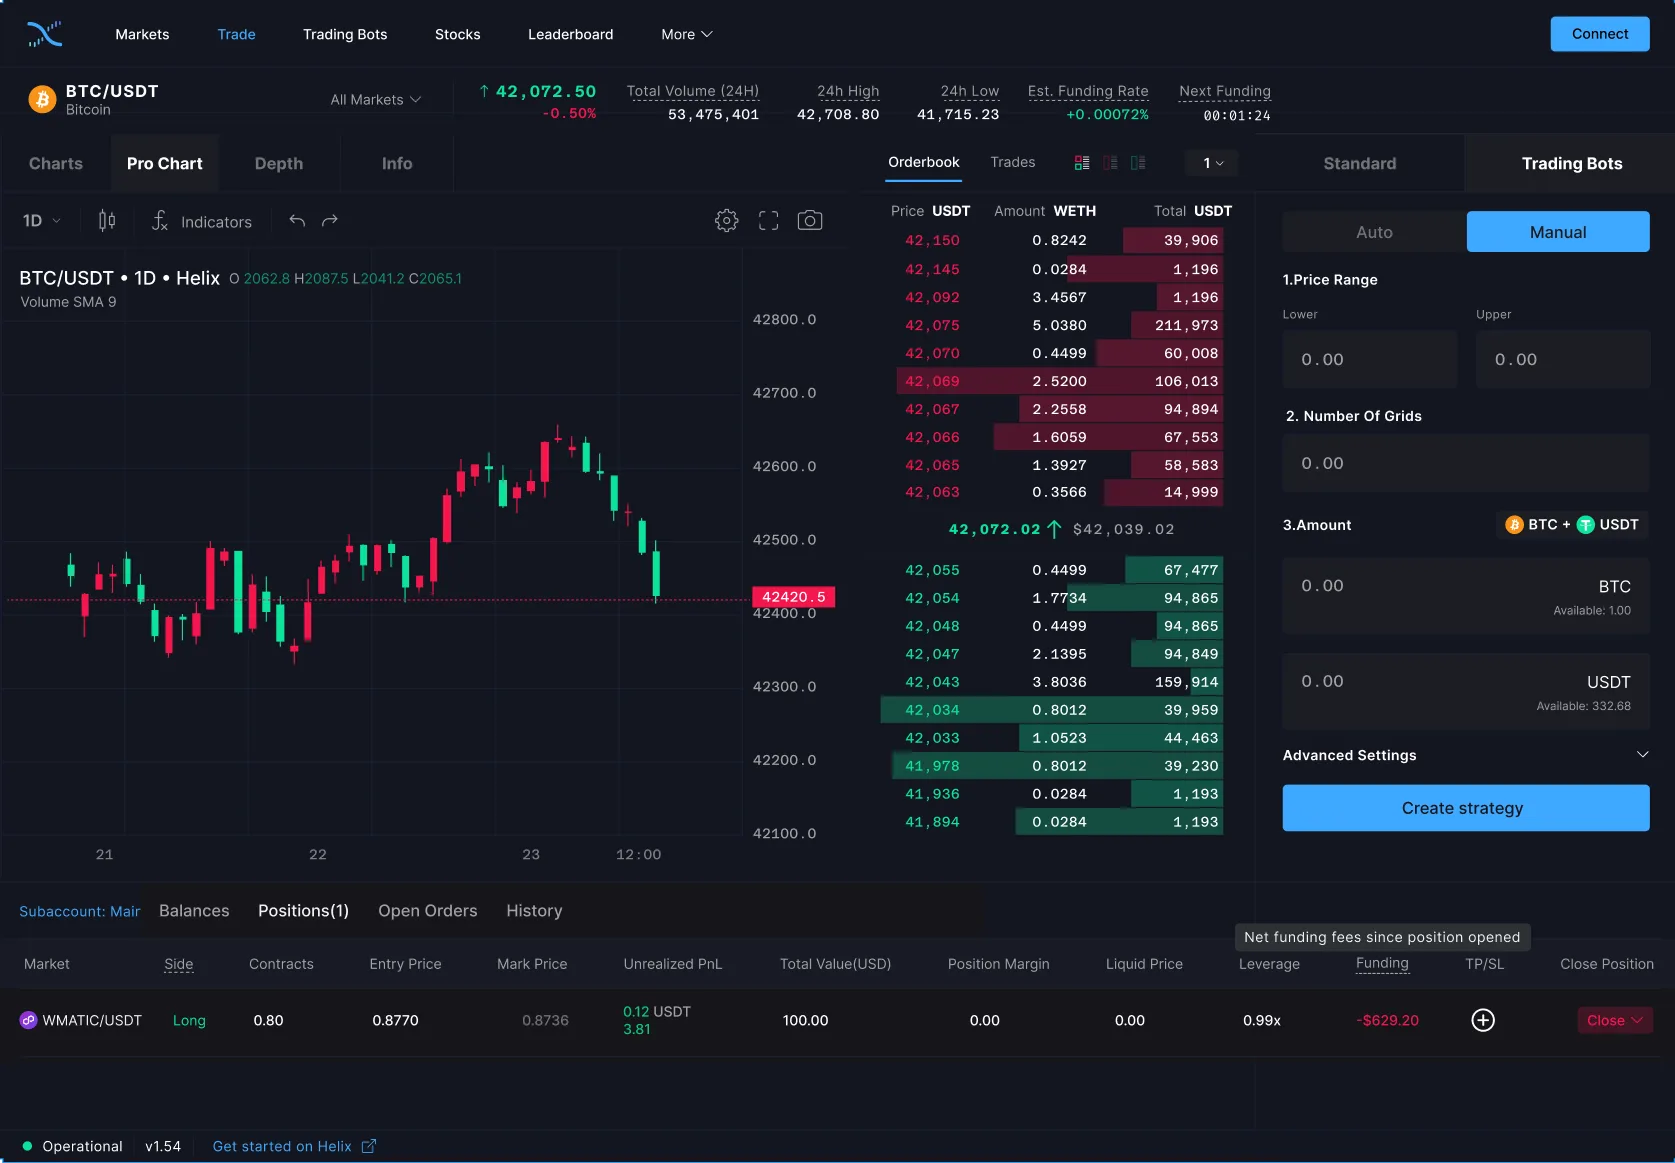Add TP/SL with plus icon
Screen dimensions: 1675x1163
(x=1483, y=1020)
